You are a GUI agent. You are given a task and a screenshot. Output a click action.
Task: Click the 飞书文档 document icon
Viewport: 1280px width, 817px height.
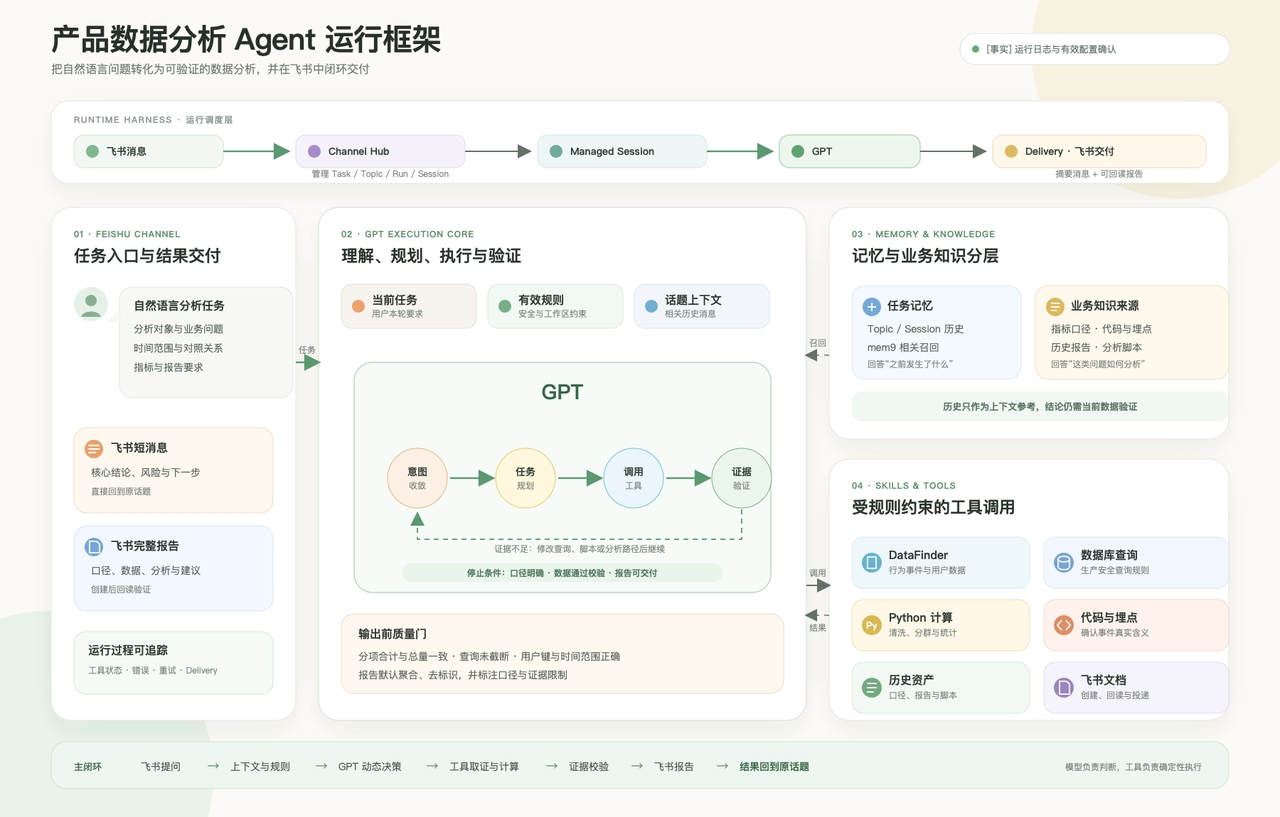pos(1063,687)
